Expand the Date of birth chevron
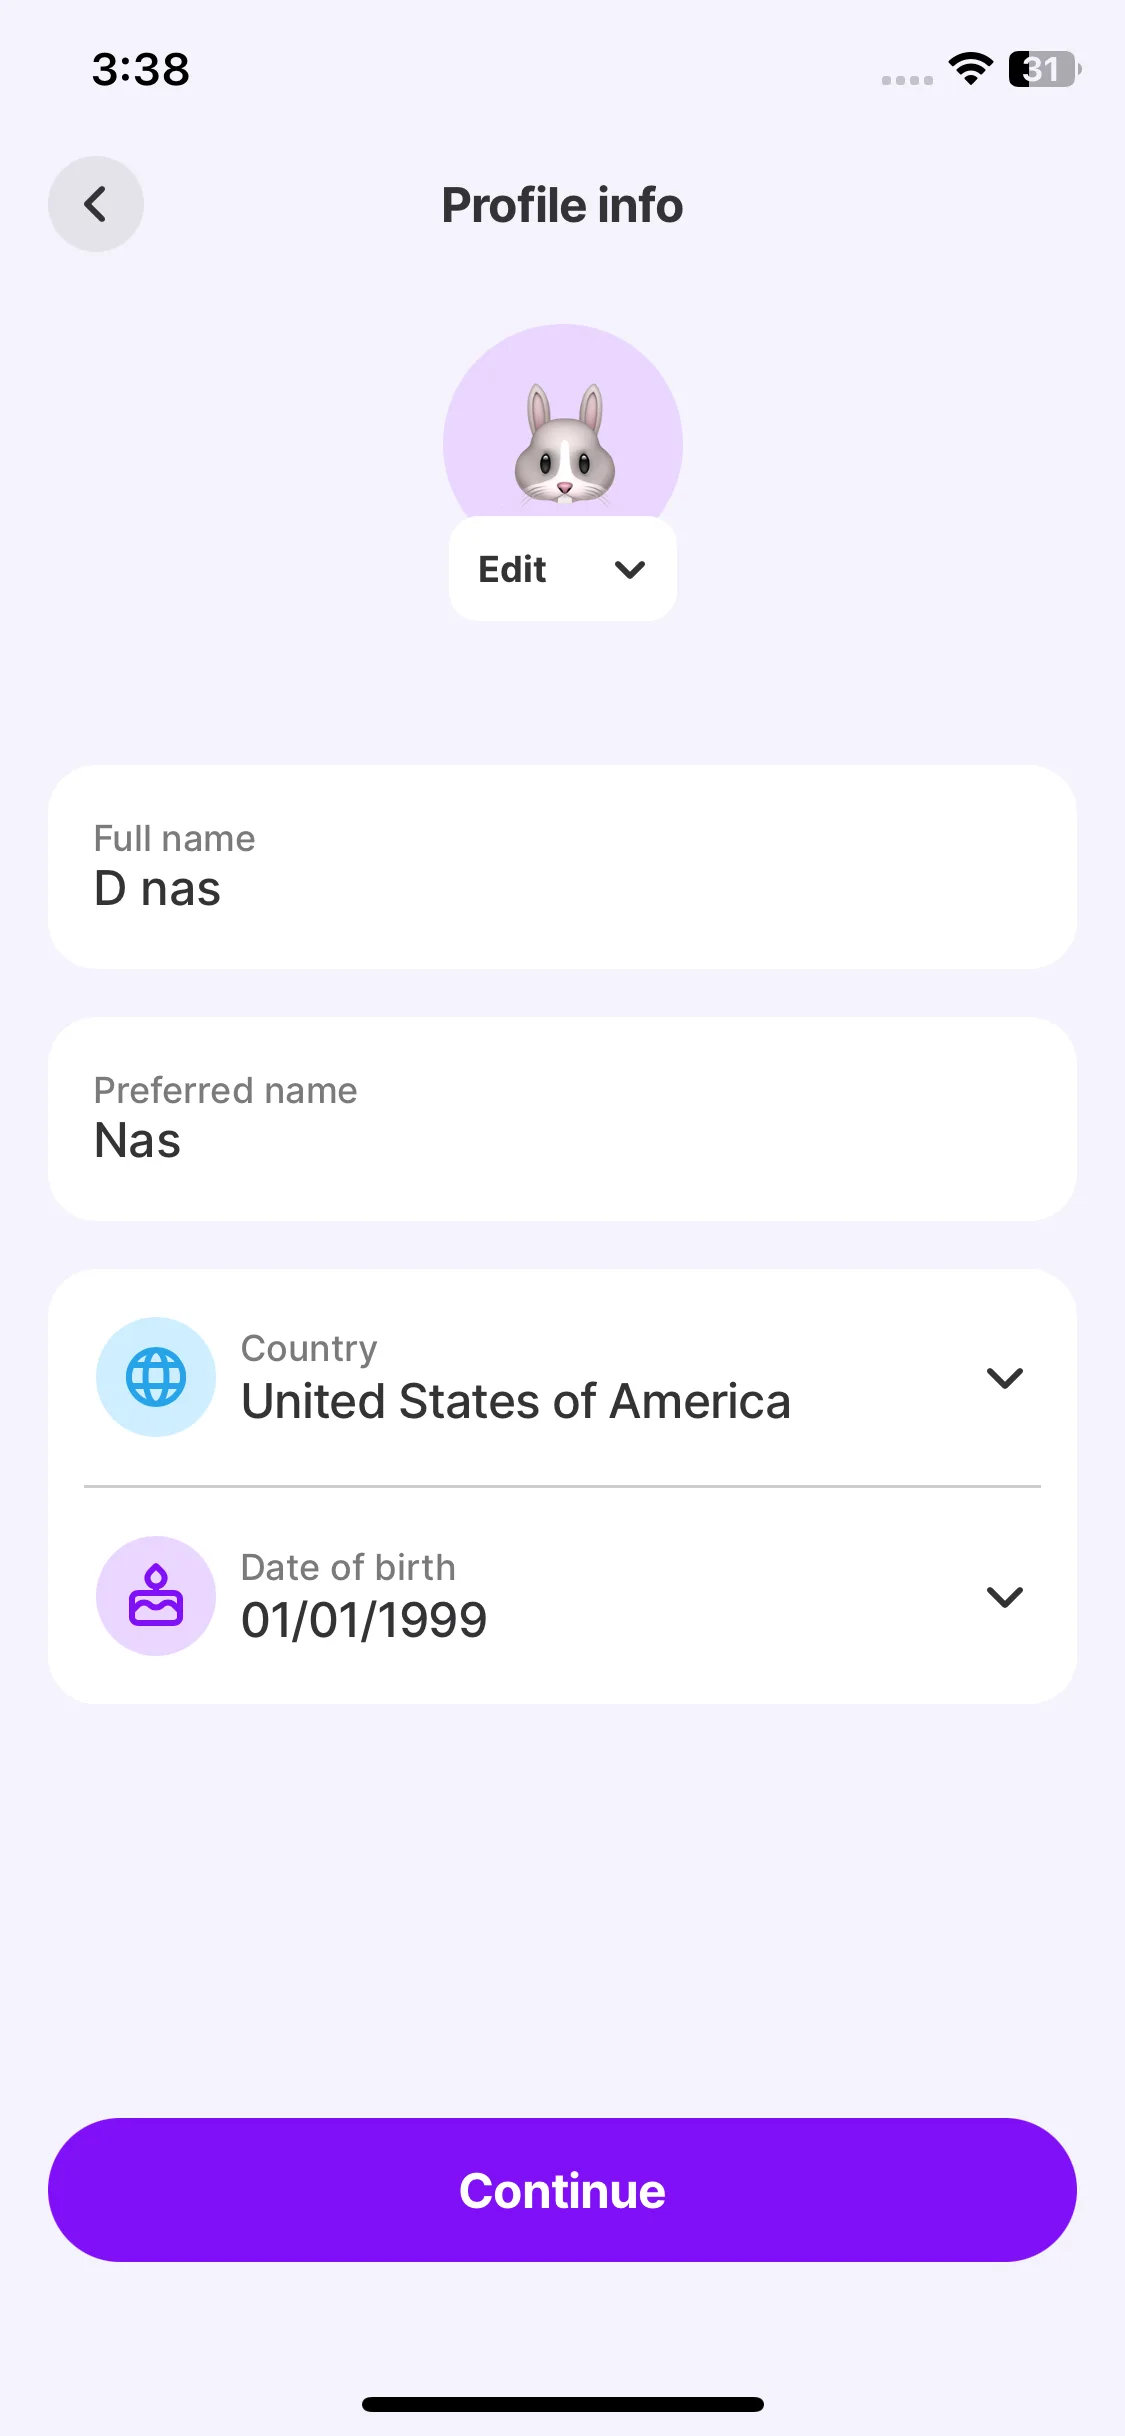 click(1004, 1597)
